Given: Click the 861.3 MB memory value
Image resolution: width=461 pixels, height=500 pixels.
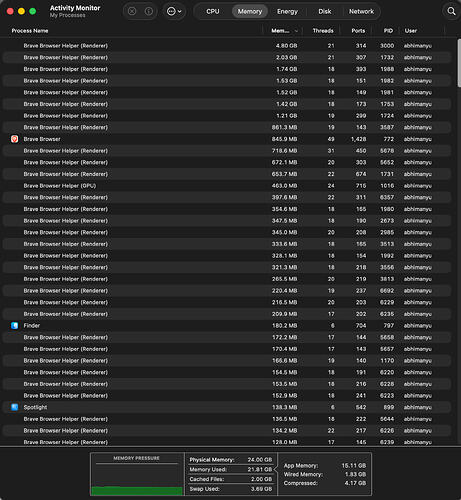Looking at the screenshot, I should point(284,127).
